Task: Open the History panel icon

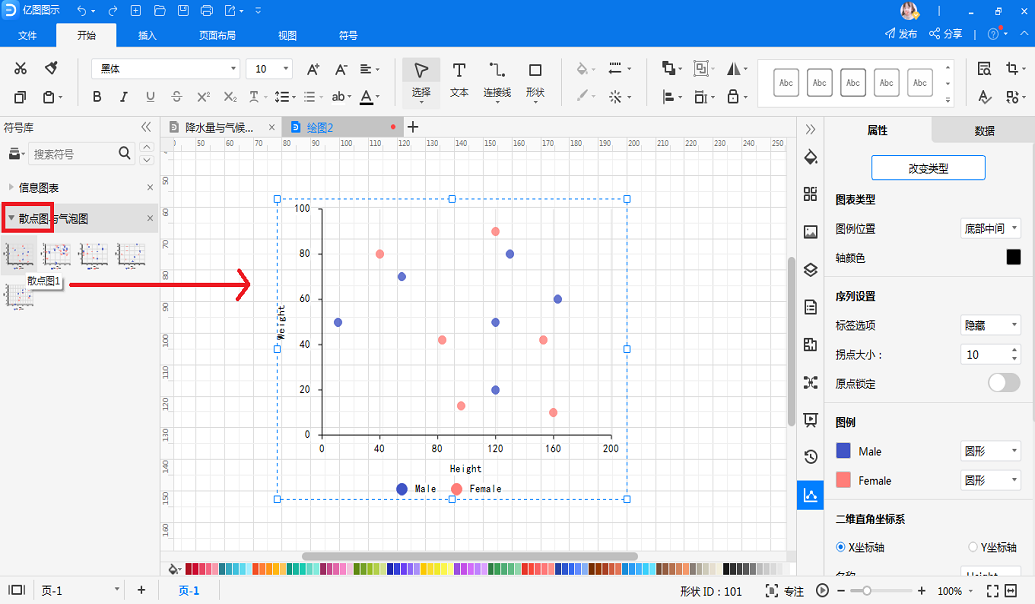Action: pos(811,457)
